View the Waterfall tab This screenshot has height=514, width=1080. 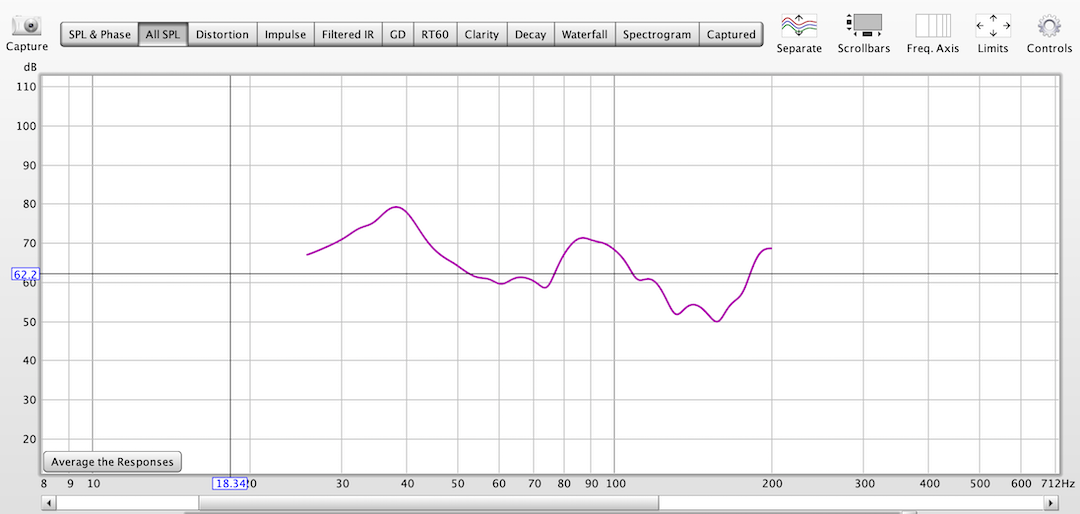click(584, 34)
